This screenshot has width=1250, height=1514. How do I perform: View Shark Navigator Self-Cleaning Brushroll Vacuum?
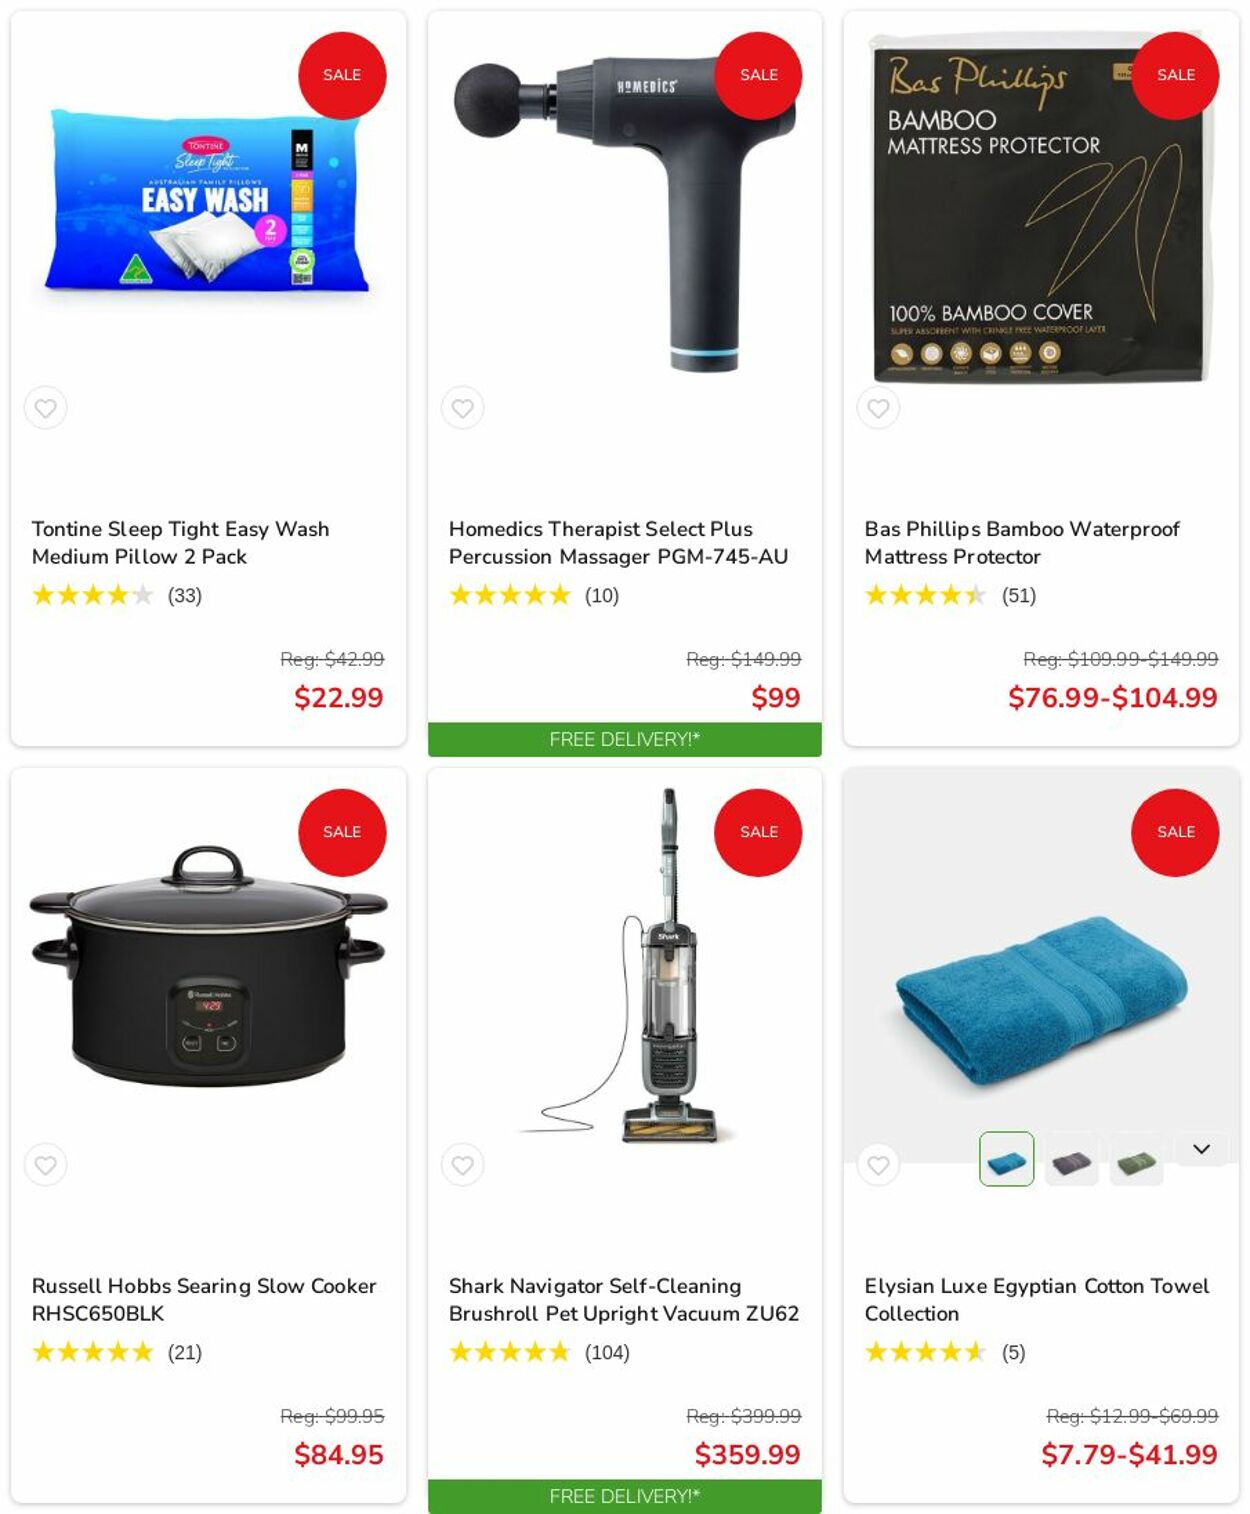pyautogui.click(x=624, y=1299)
